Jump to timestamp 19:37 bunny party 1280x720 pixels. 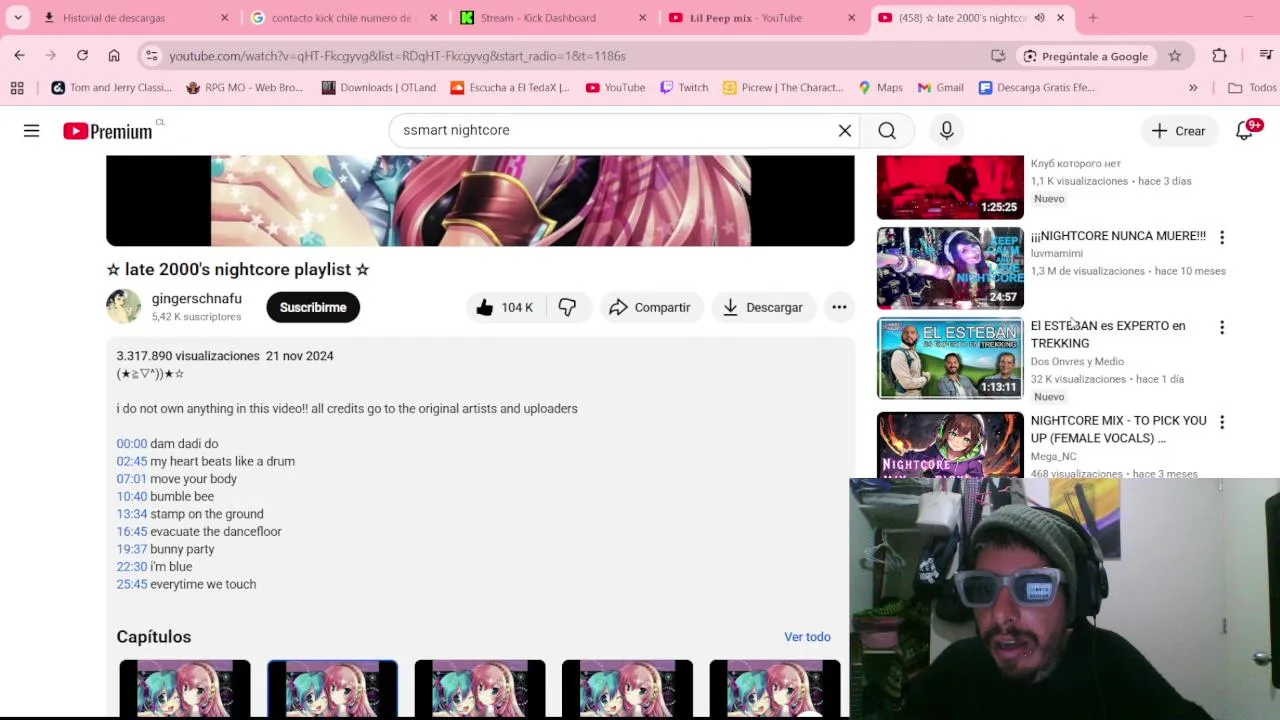click(x=131, y=549)
